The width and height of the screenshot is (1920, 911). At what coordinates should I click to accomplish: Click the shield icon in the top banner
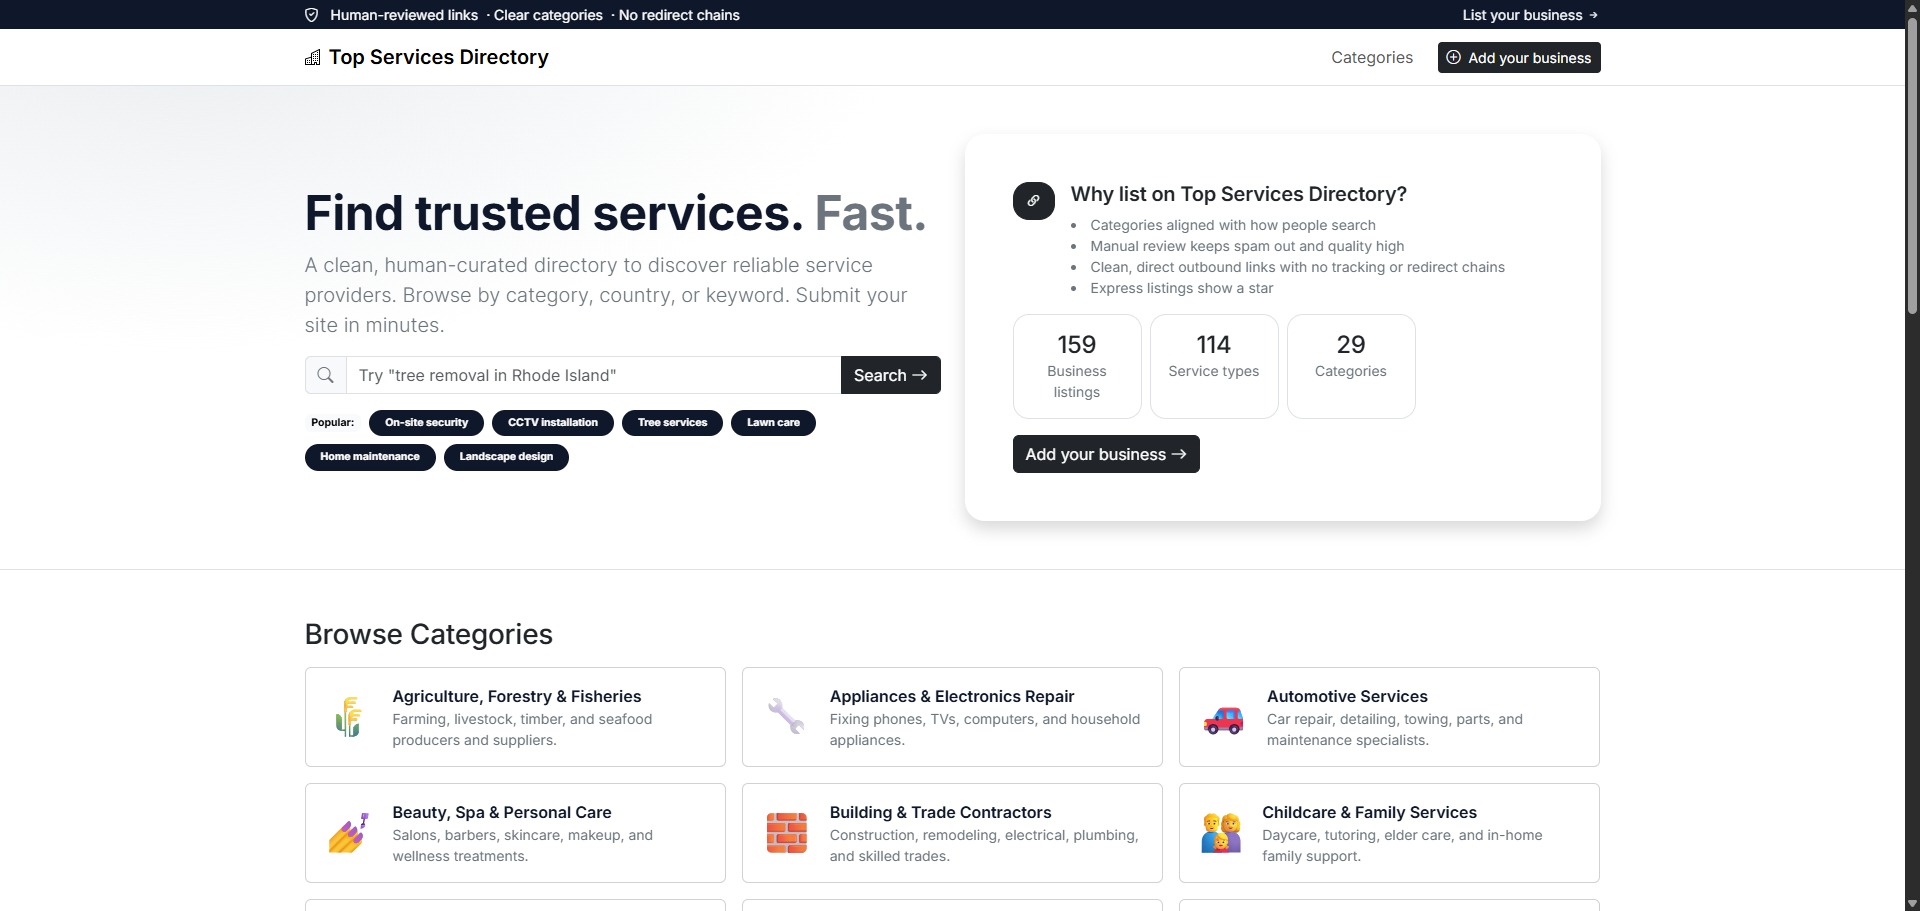312,15
